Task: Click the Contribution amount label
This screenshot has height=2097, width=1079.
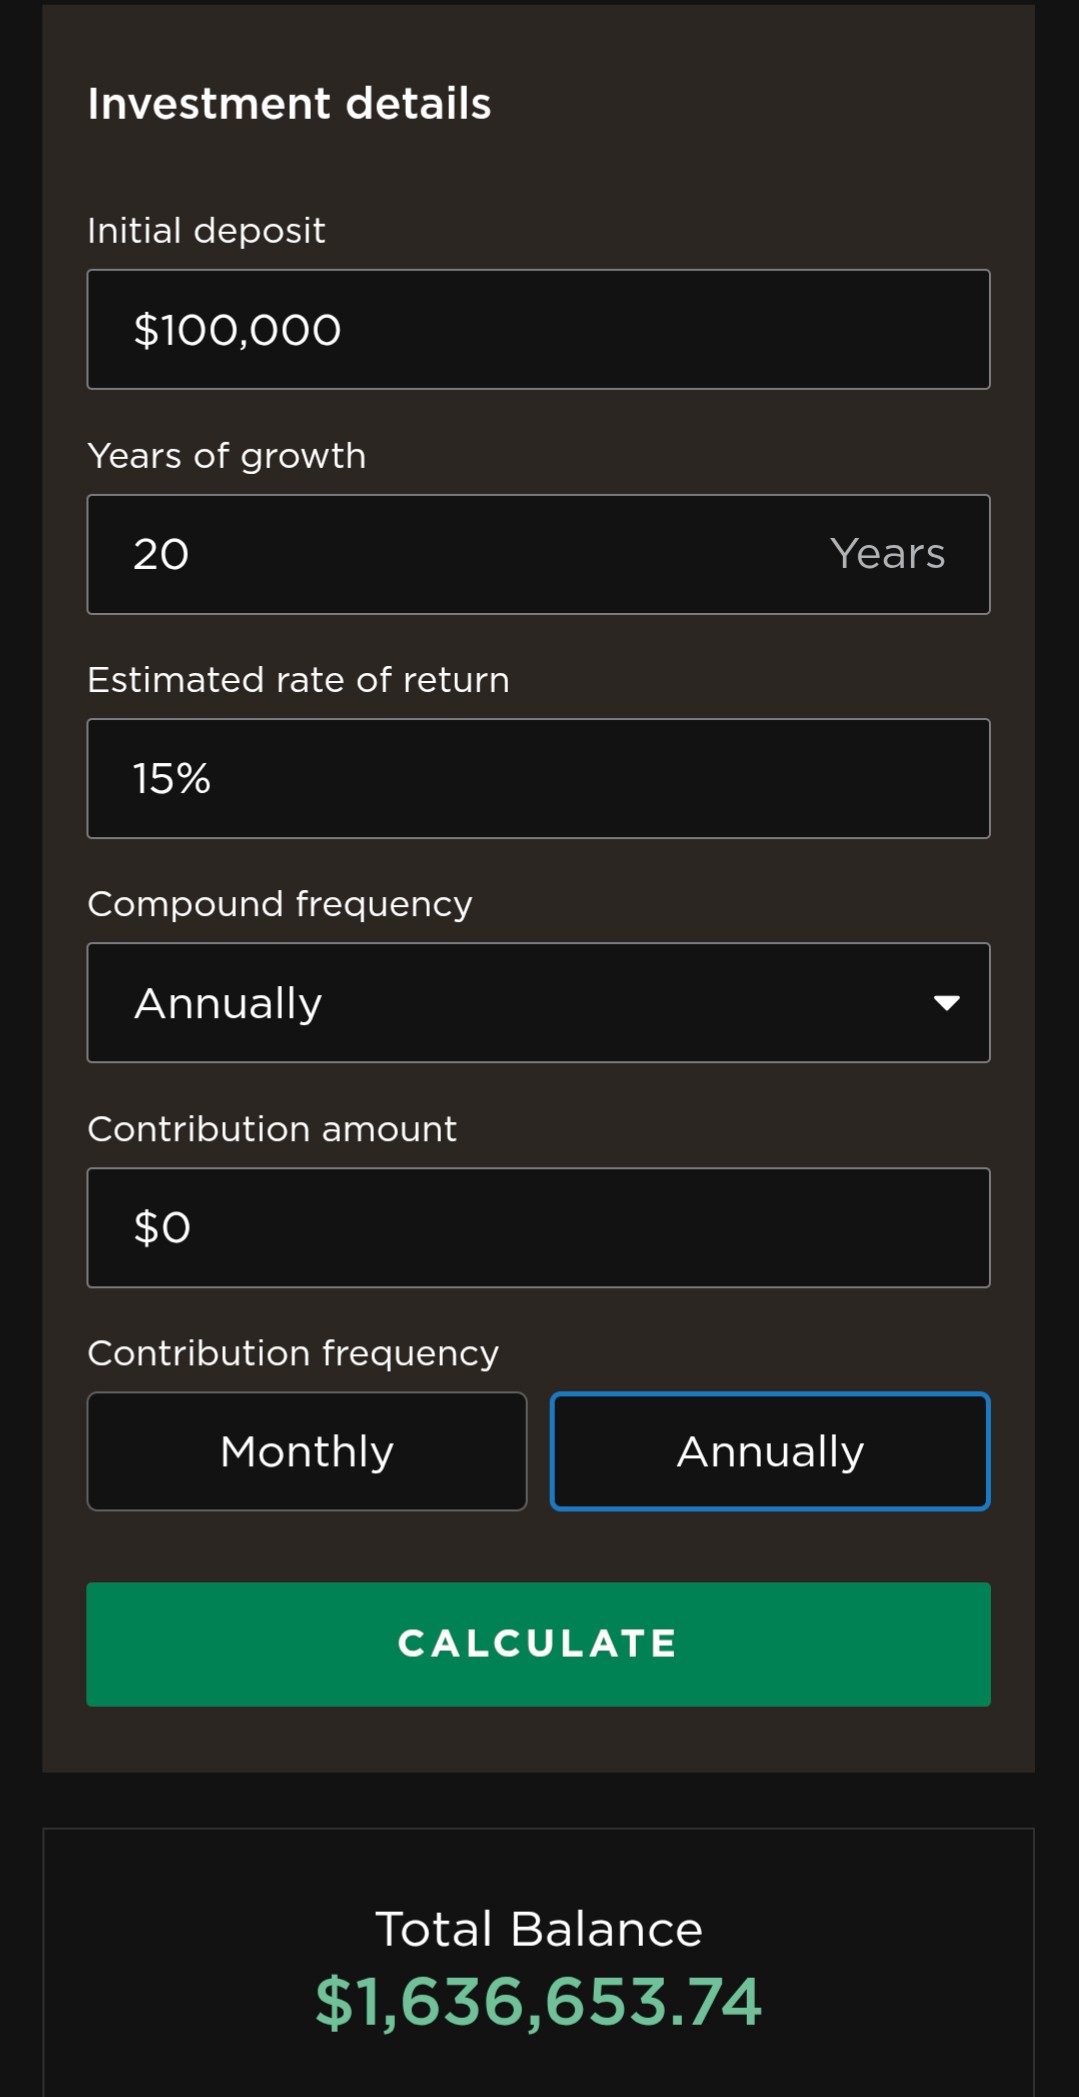Action: coord(272,1129)
